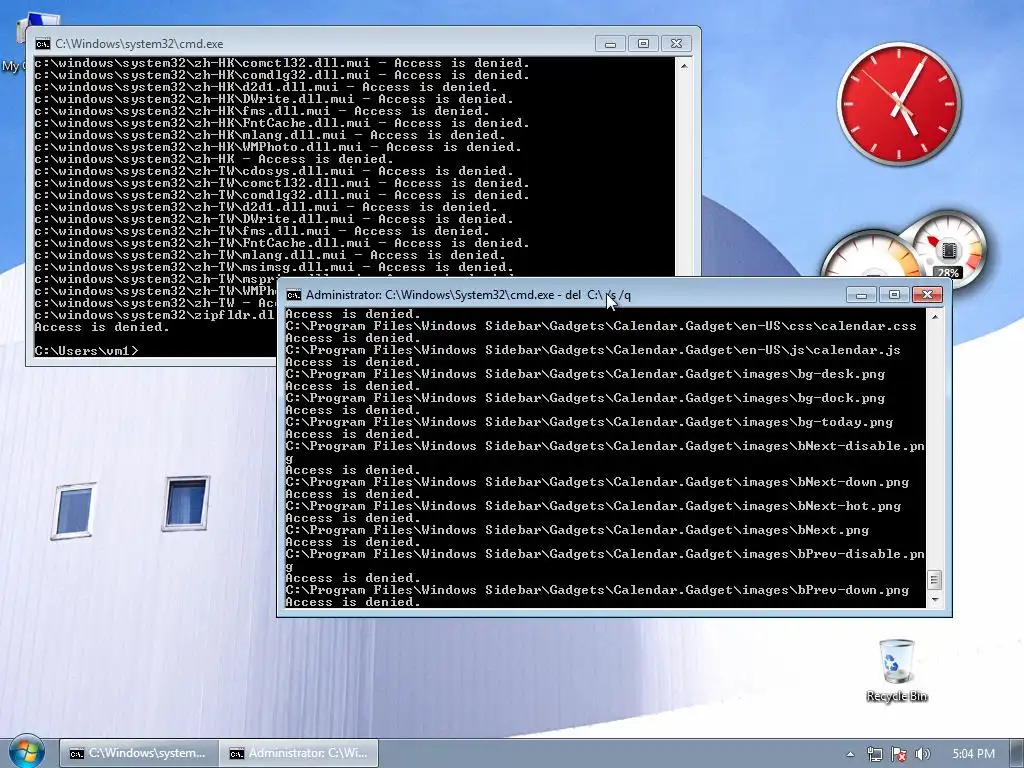Click the back window title 'C:\Windows\system32\cmd.exe'
This screenshot has height=768, width=1024.
pos(139,44)
